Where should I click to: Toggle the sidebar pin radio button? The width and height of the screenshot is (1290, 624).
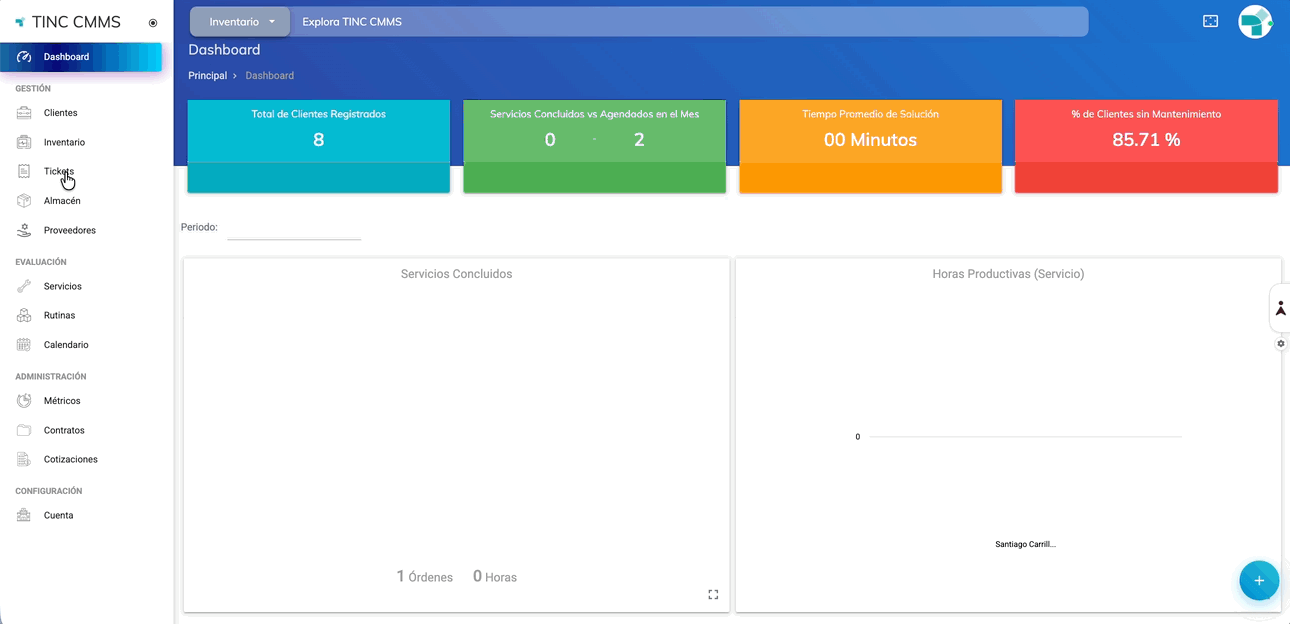pos(153,23)
